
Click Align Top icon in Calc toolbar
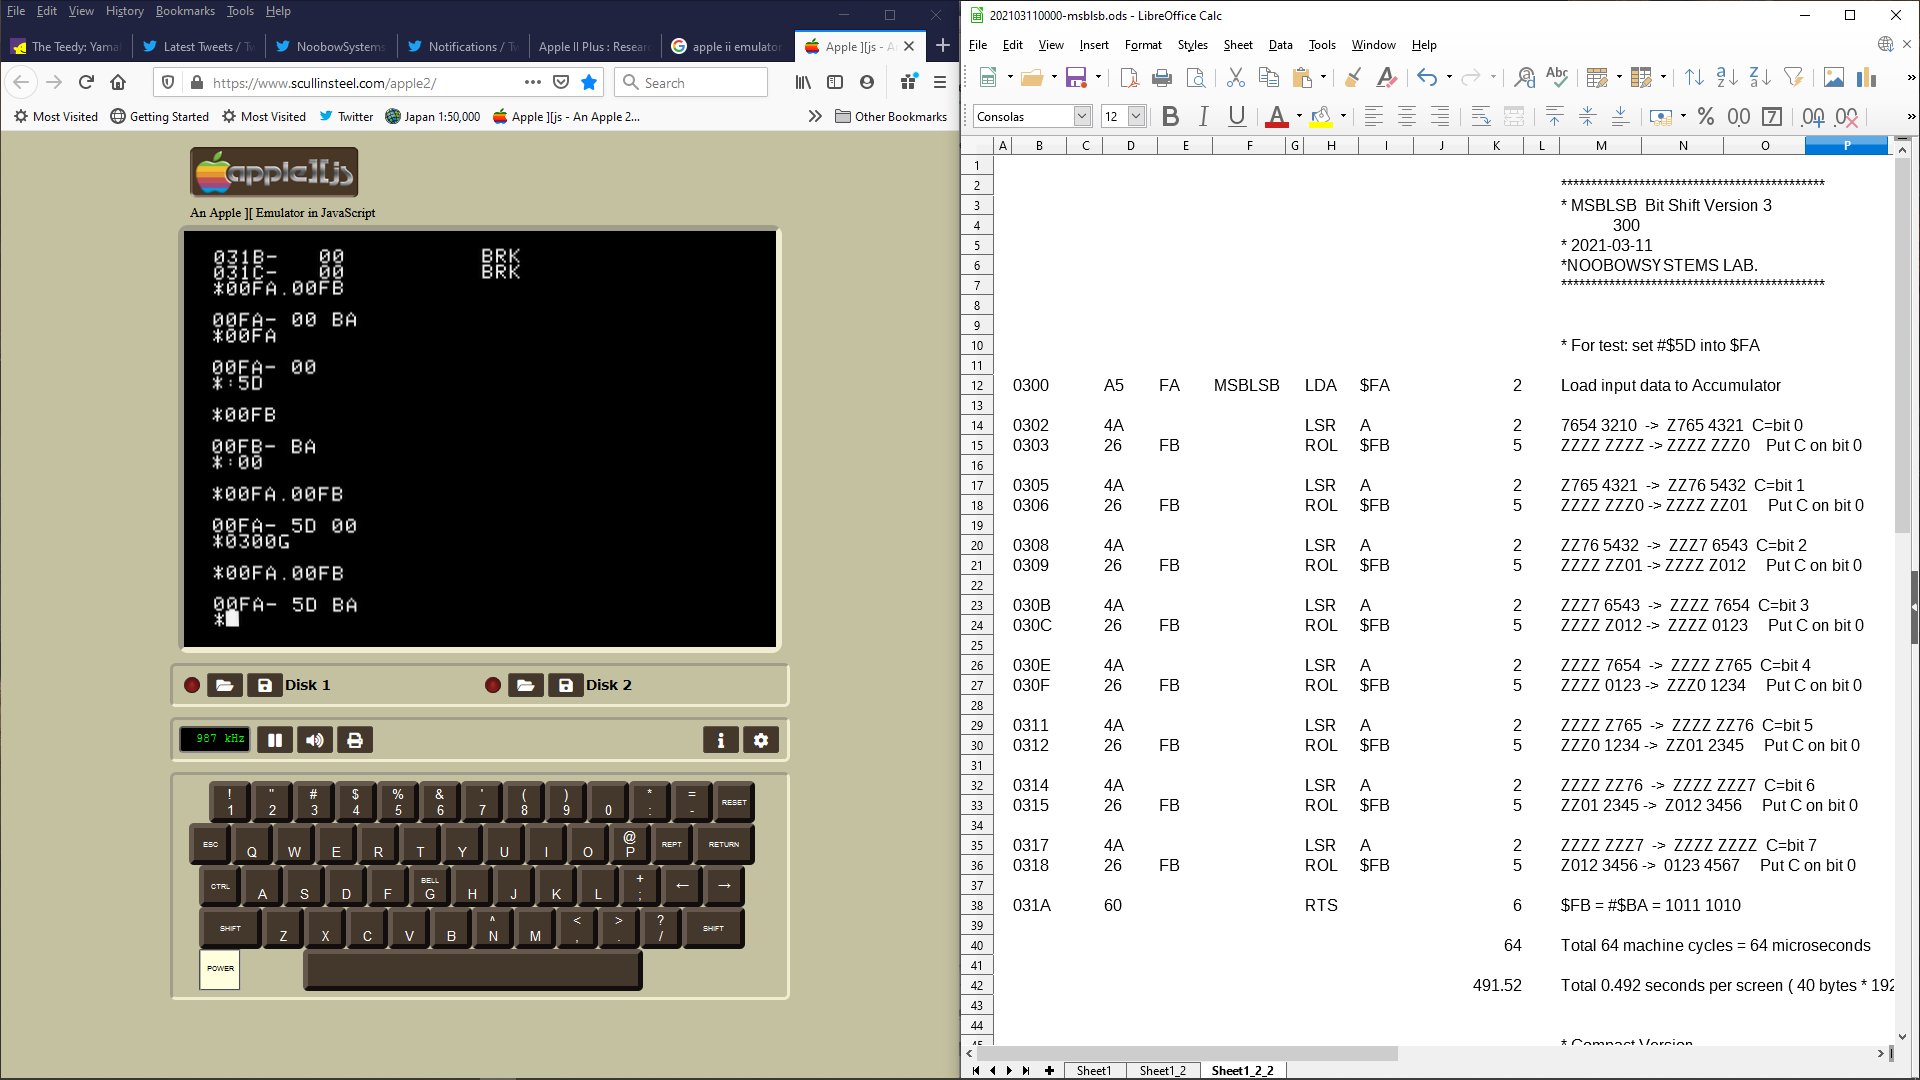[x=1554, y=117]
